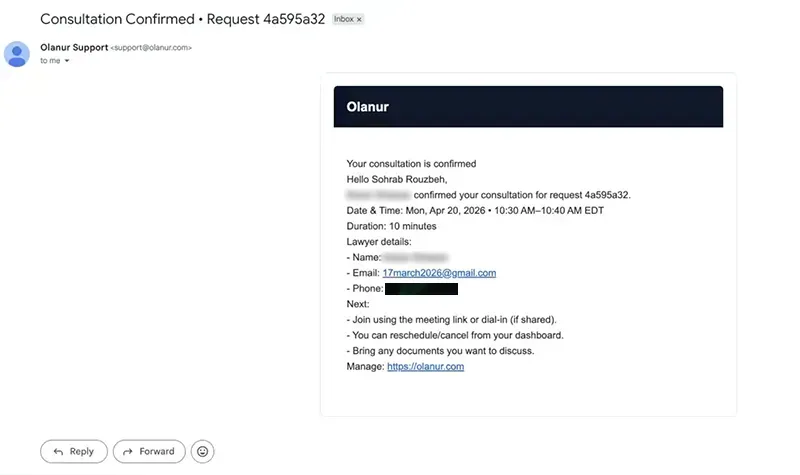Click the Olanur header banner
This screenshot has width=800, height=475.
(x=528, y=107)
